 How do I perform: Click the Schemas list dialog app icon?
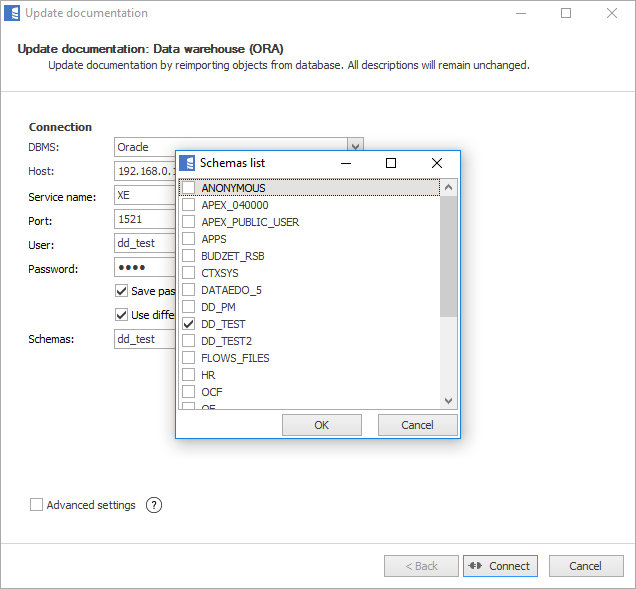(x=187, y=163)
